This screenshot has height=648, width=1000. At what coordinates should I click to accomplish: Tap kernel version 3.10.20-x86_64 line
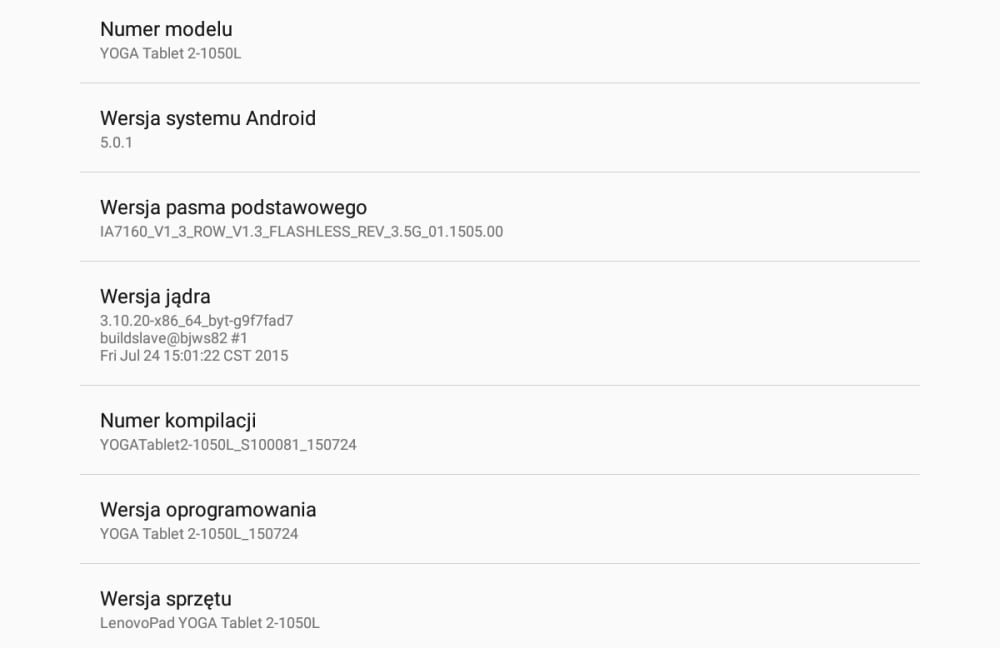[196, 320]
